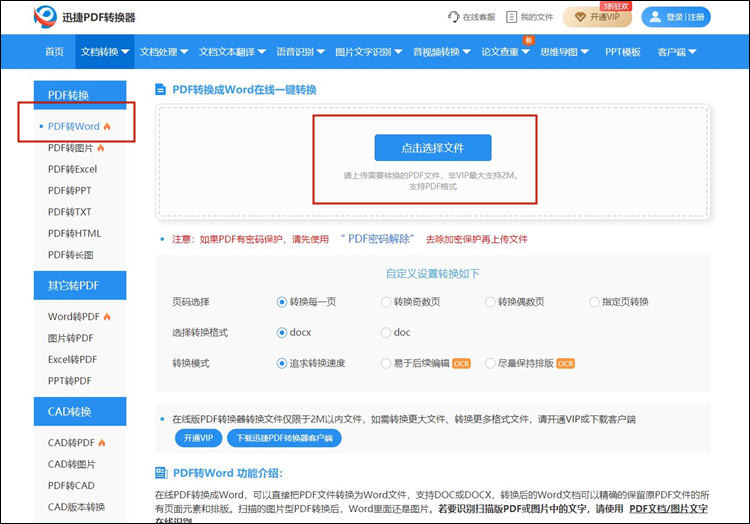Viewport: 750px width, 524px height.
Task: Open PDF转图片 in sidebar
Action: point(70,148)
